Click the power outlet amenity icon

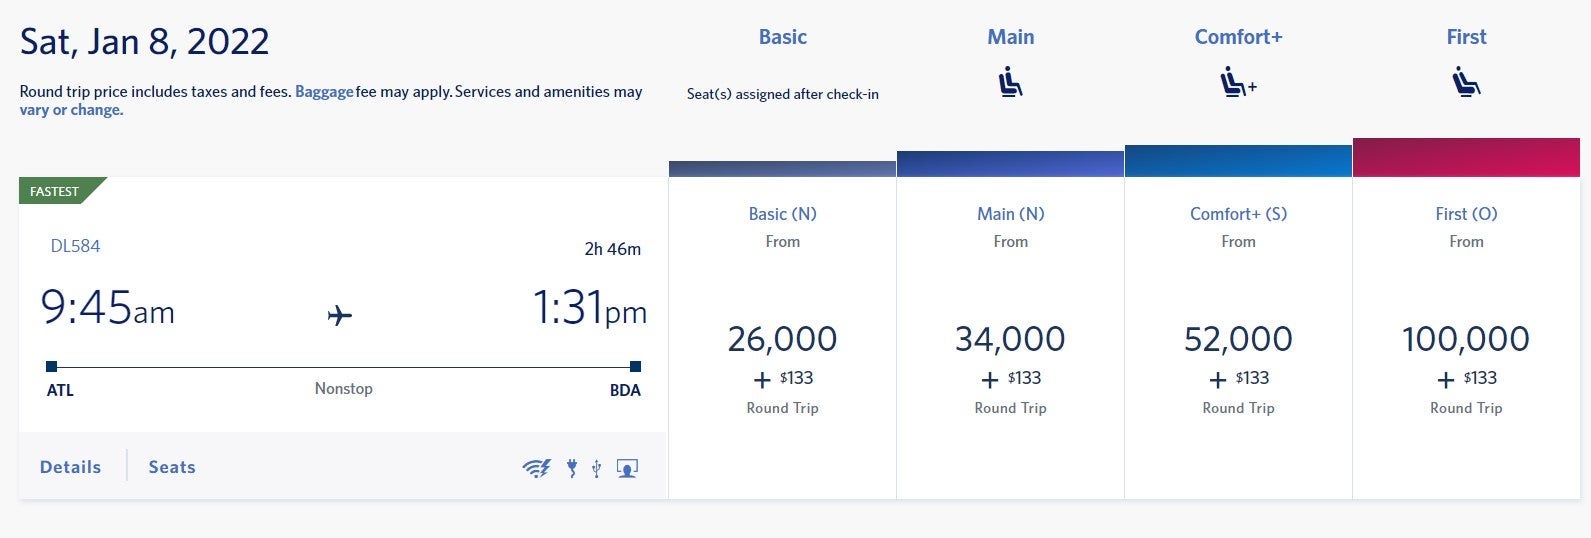click(x=572, y=468)
